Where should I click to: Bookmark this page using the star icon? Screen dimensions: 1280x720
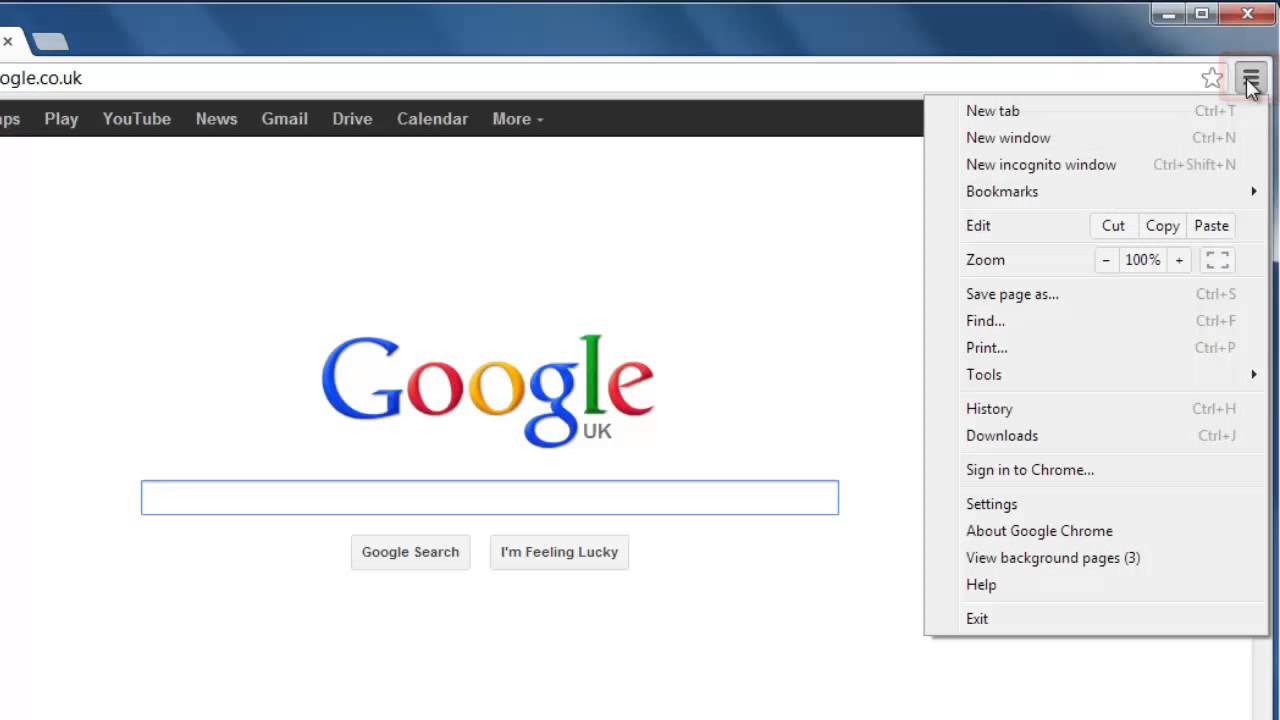pyautogui.click(x=1212, y=77)
